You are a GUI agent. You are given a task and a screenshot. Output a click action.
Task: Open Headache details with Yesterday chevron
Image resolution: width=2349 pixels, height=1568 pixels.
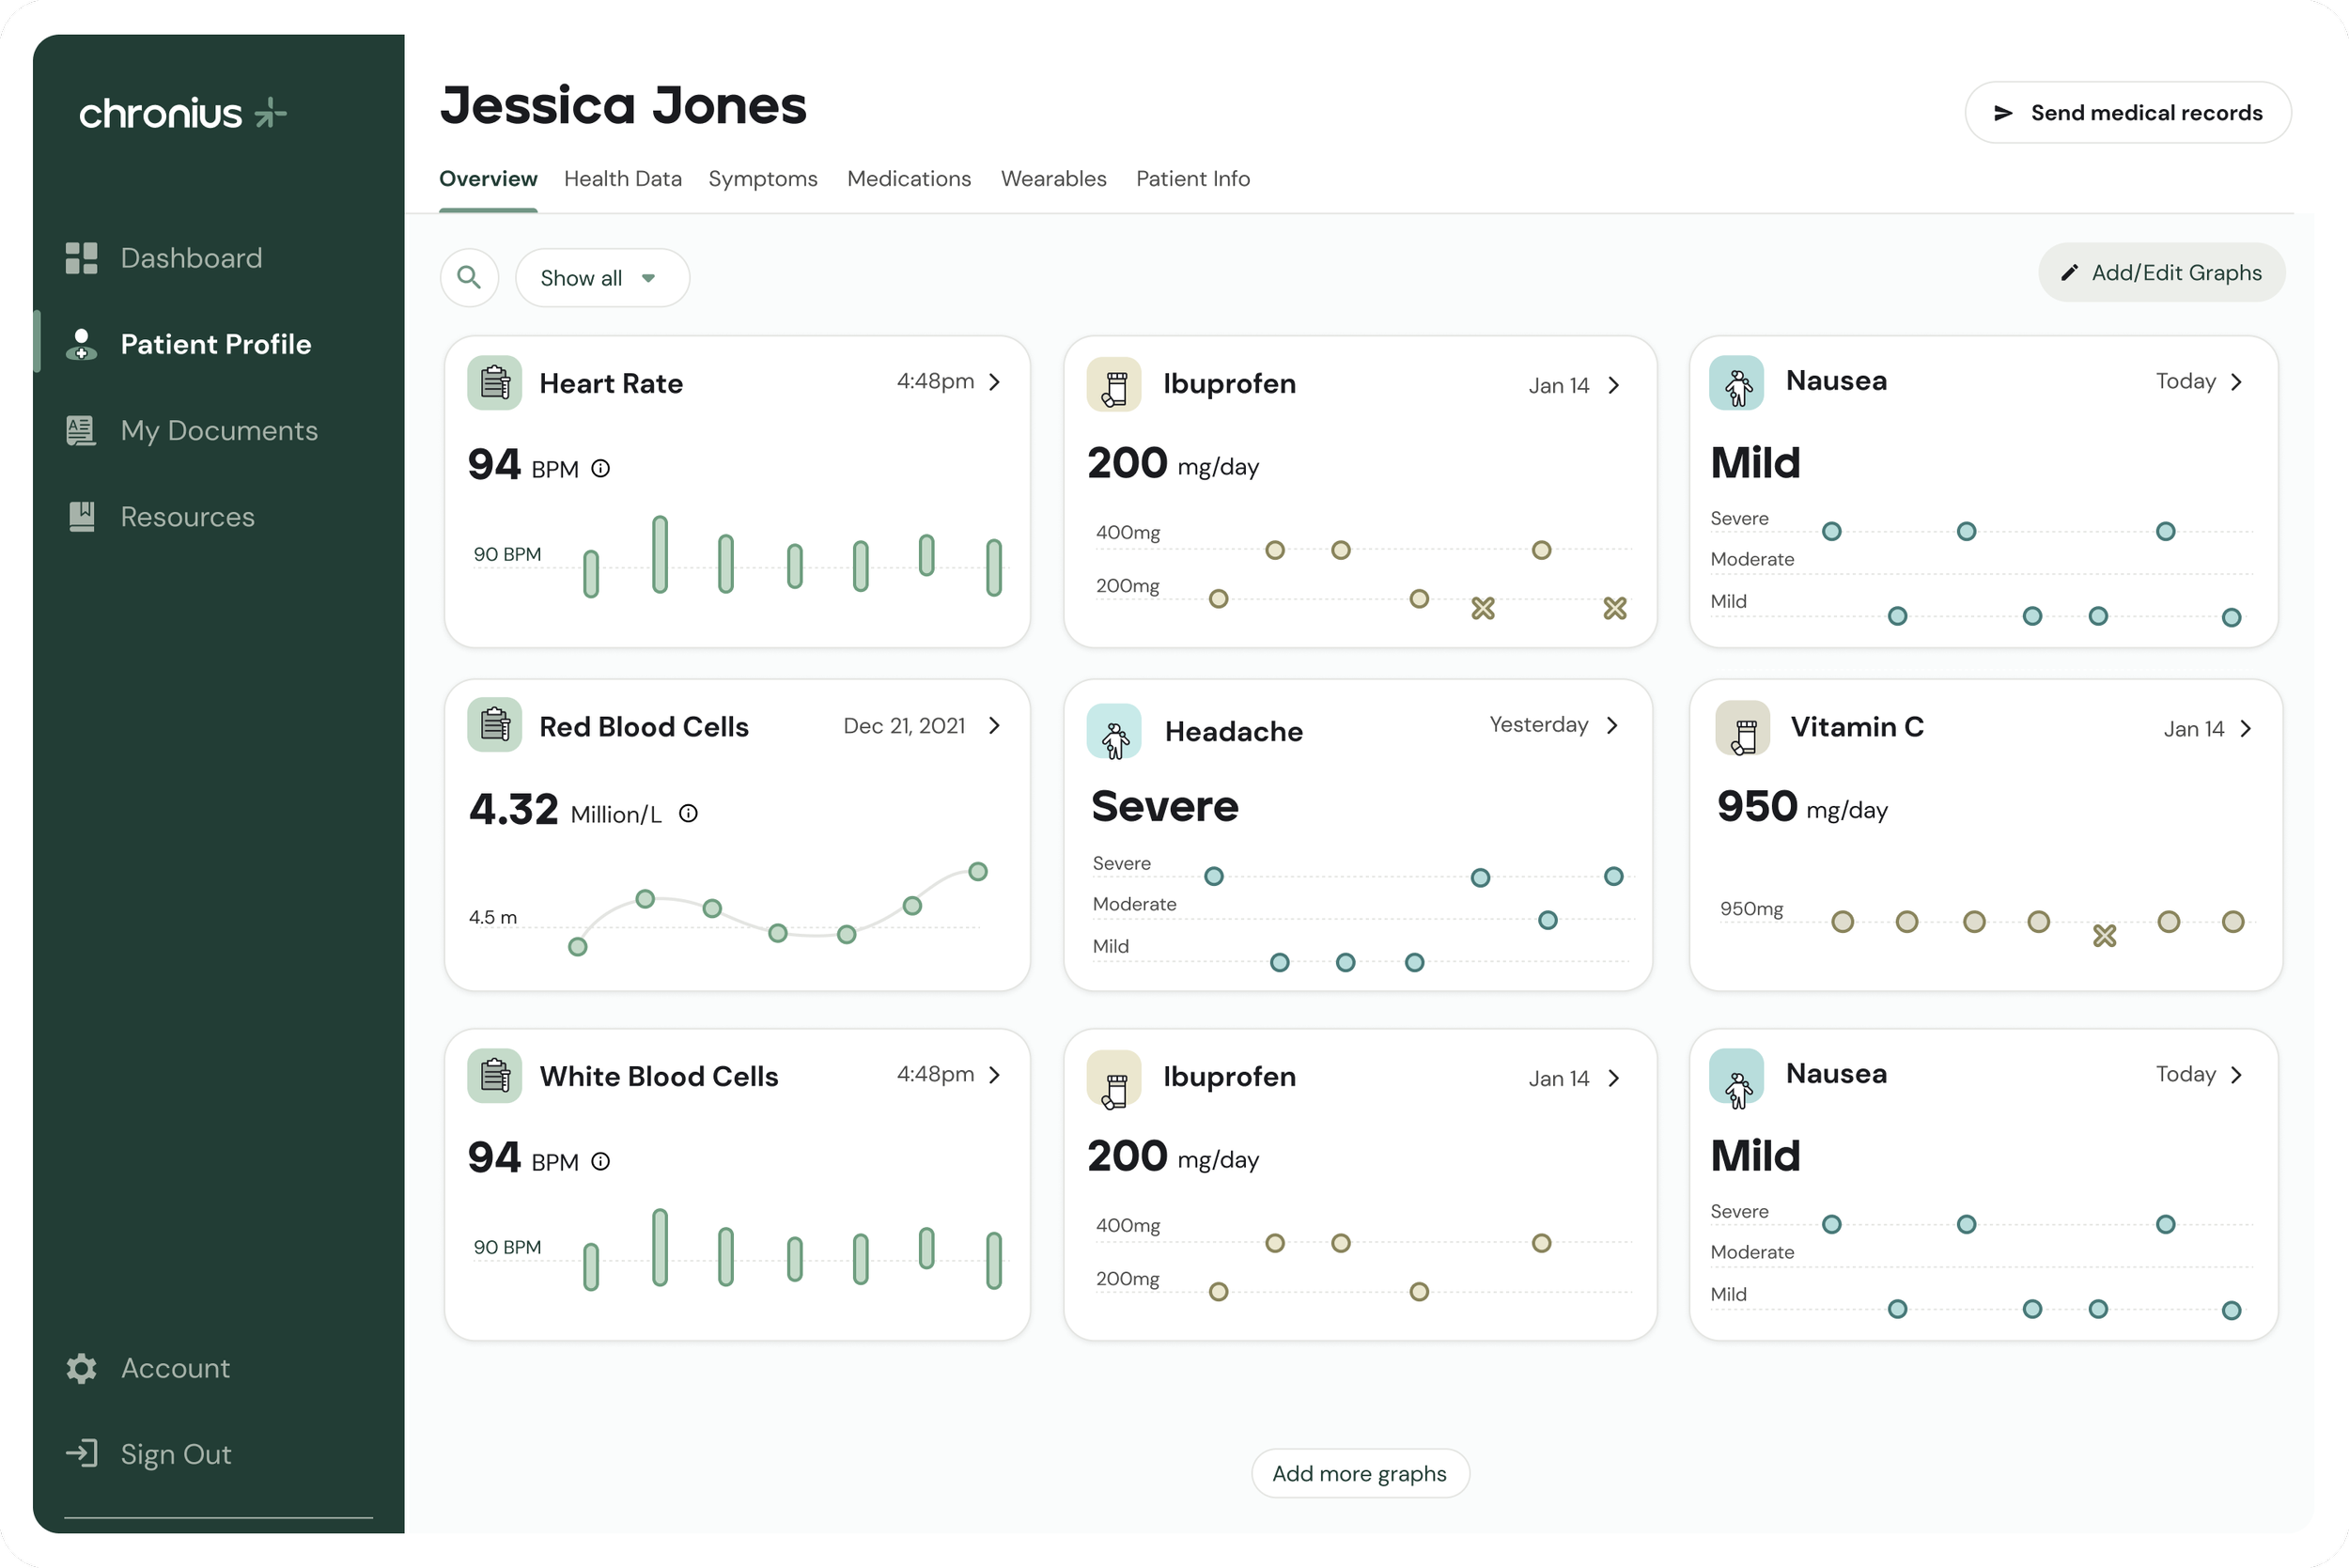click(1612, 725)
